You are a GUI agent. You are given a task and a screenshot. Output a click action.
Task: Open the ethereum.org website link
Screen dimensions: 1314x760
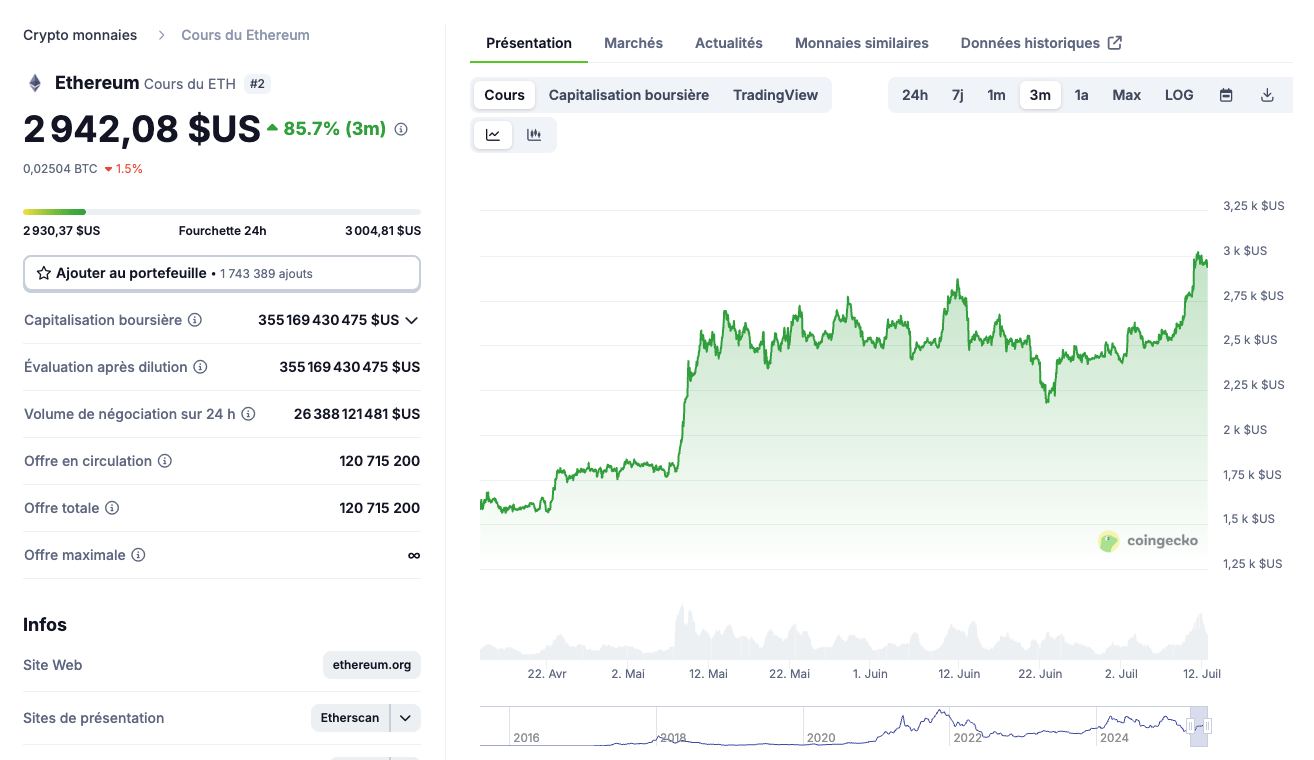[372, 665]
